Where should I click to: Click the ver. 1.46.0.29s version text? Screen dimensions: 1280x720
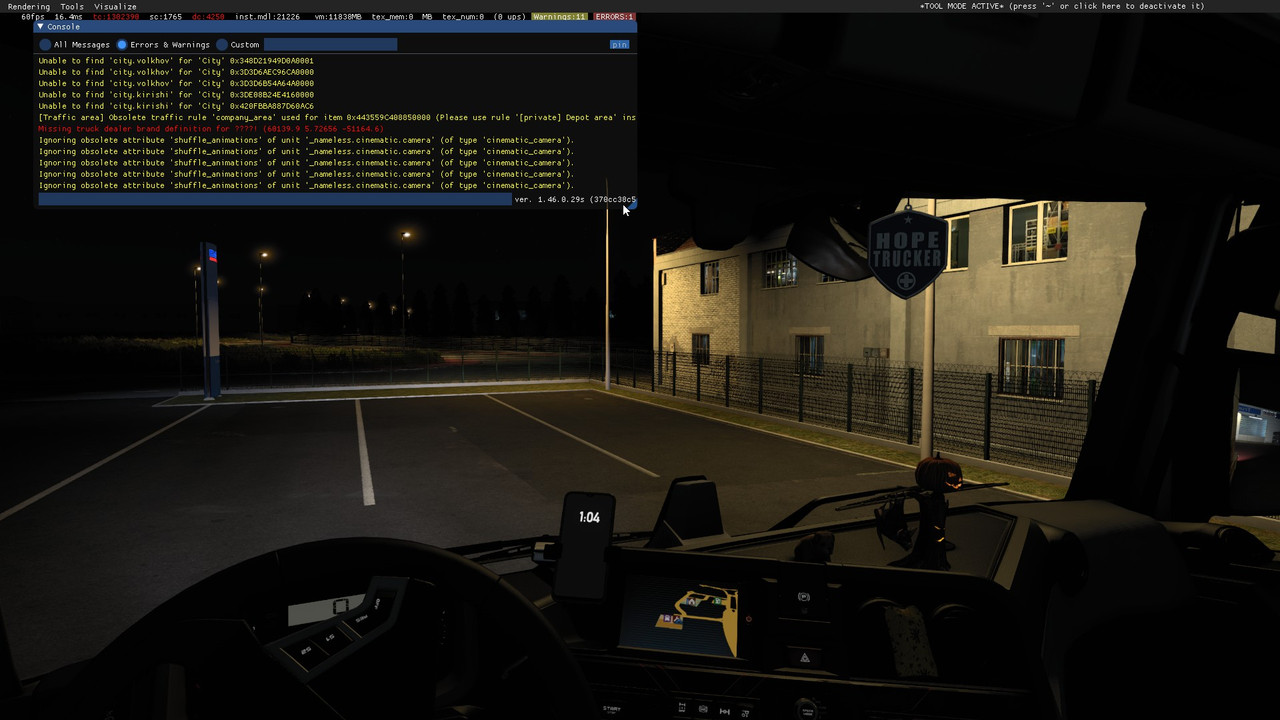tap(574, 200)
